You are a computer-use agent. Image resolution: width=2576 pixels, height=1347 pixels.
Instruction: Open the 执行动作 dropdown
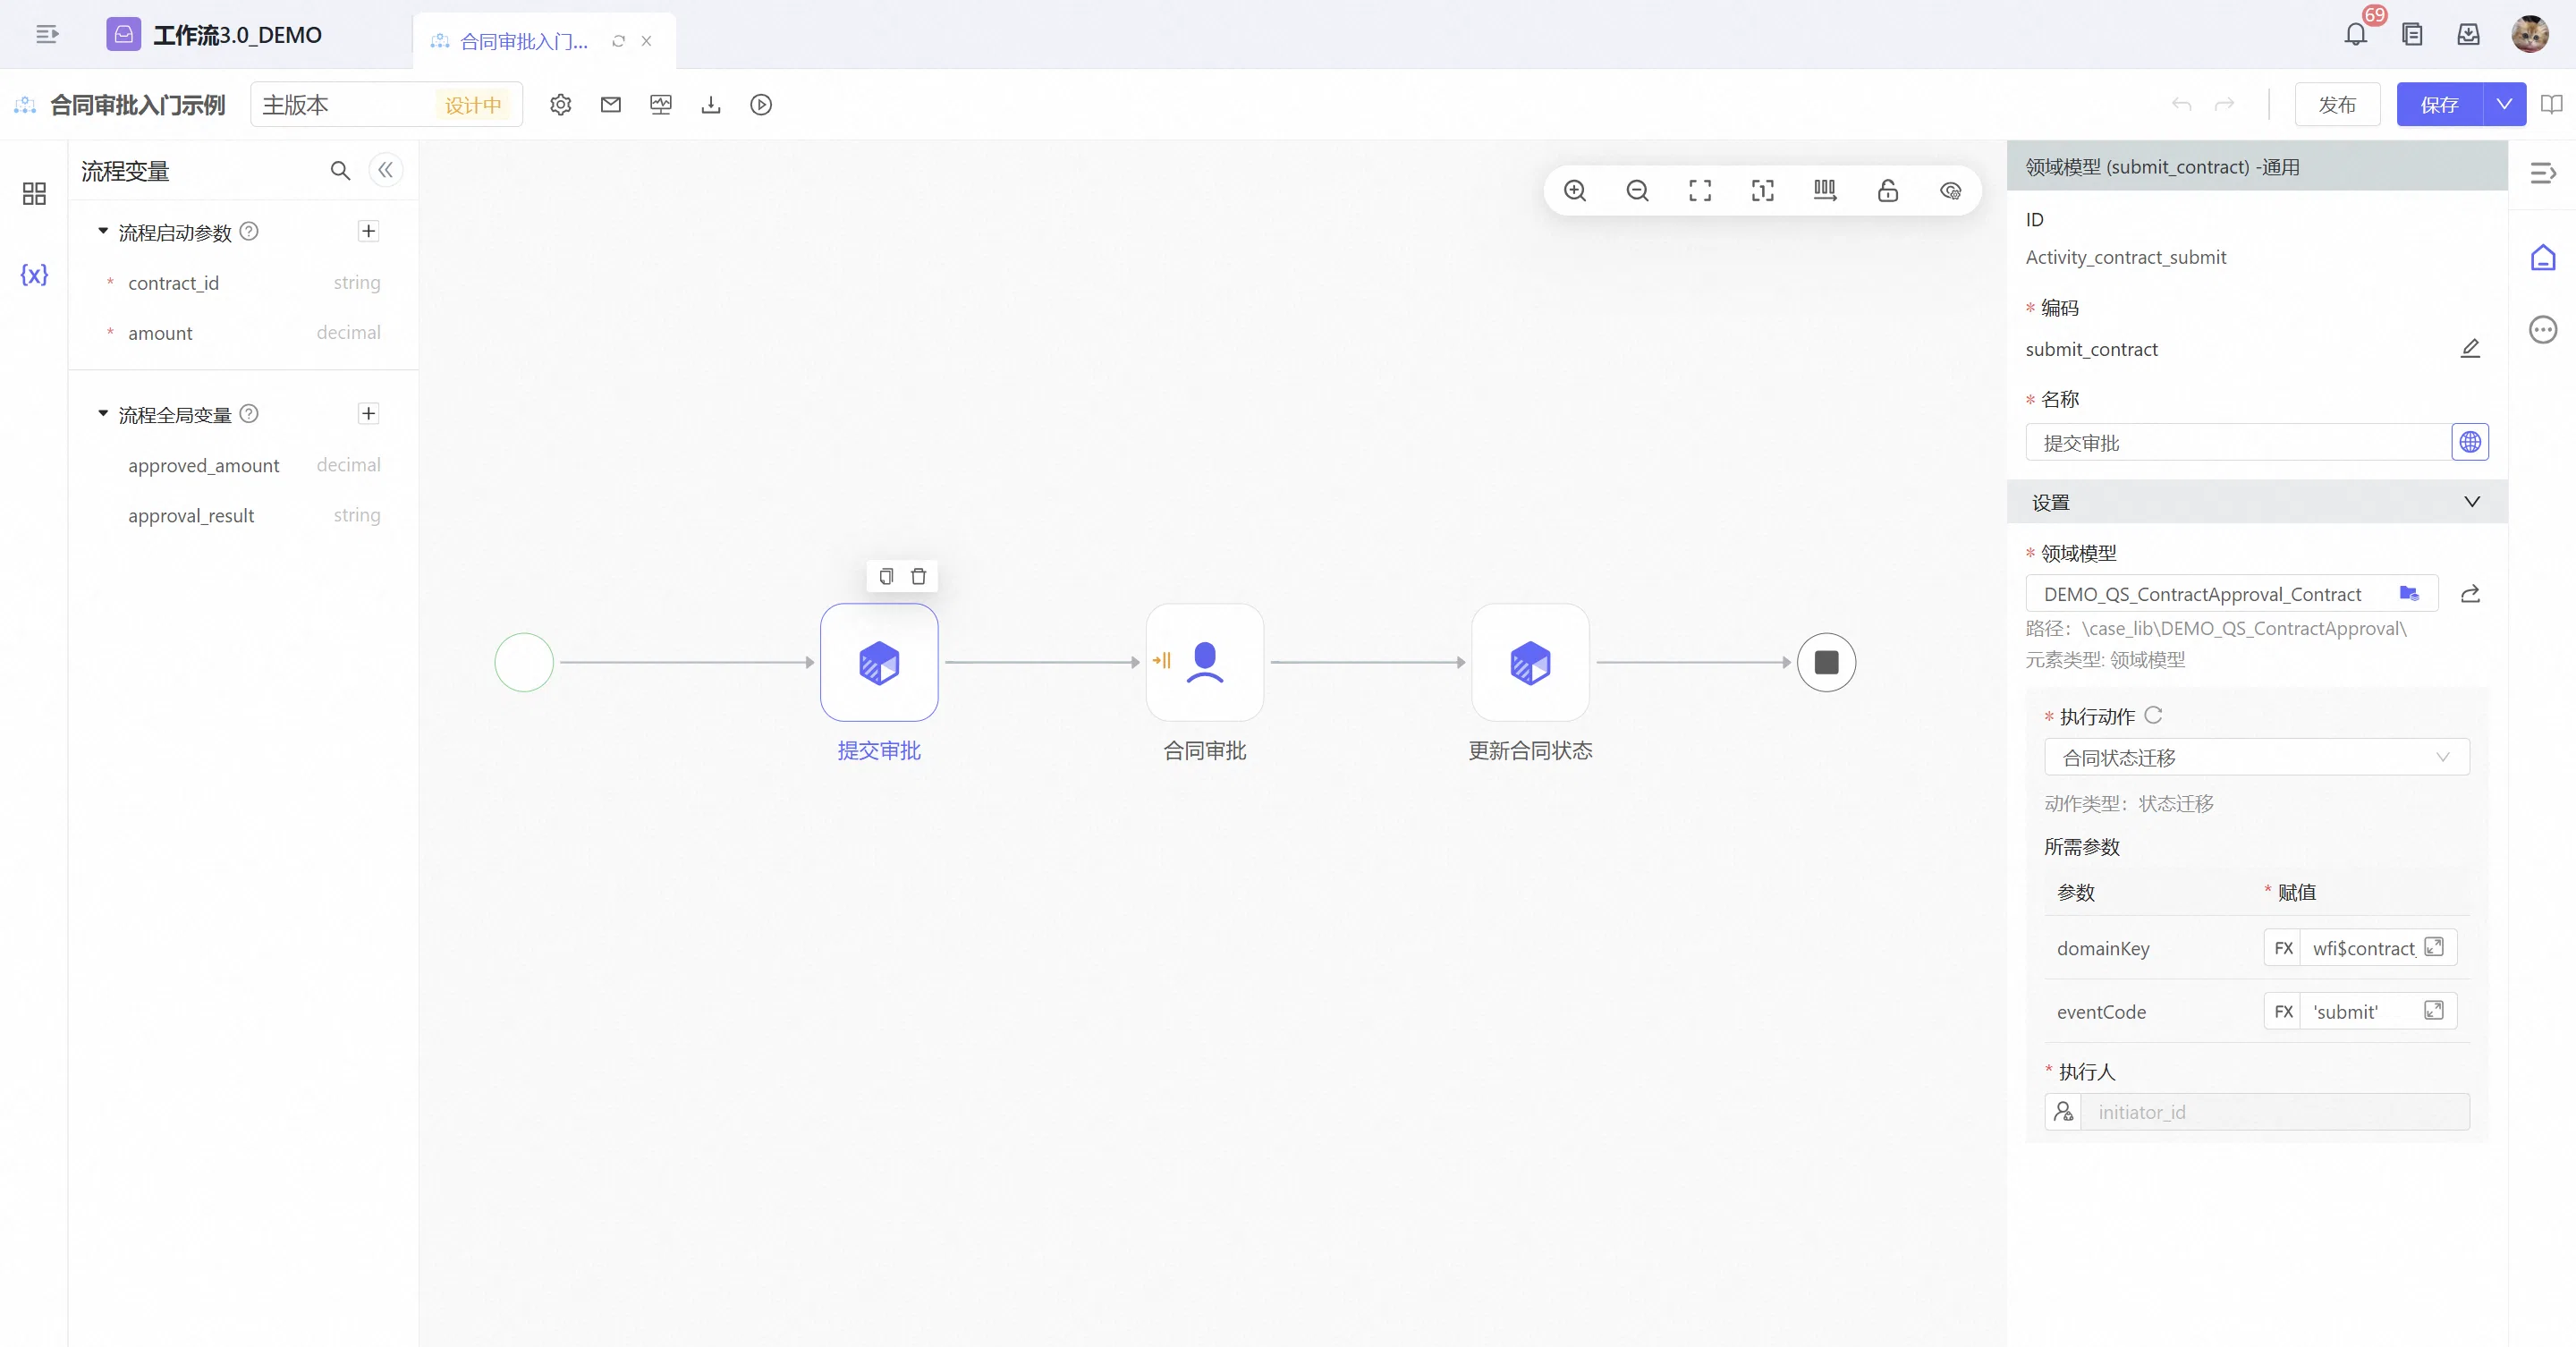(2256, 757)
